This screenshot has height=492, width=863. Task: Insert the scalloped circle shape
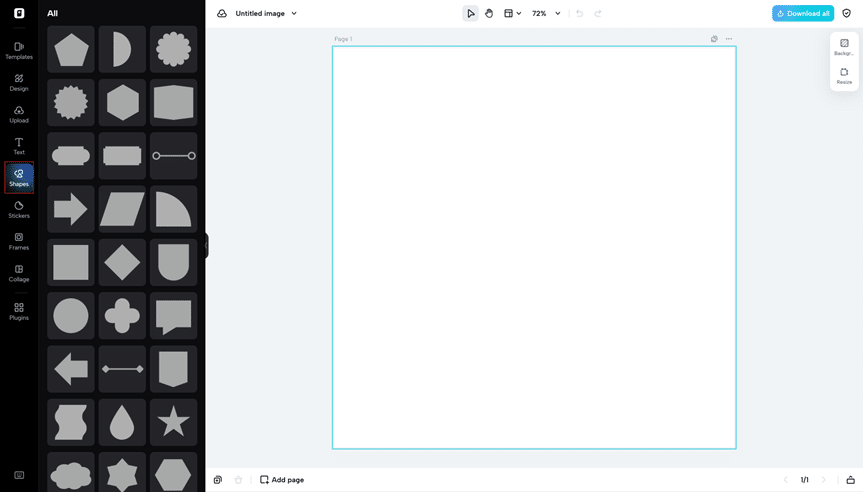173,50
